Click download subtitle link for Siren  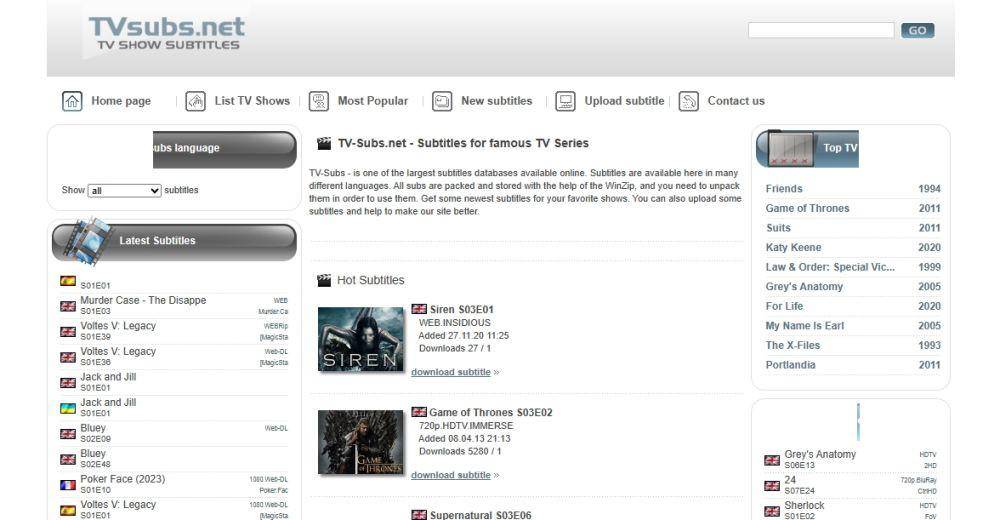pos(451,372)
